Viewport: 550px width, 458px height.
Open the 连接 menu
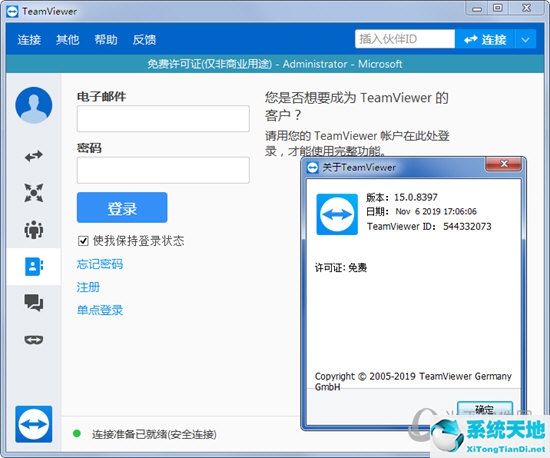pyautogui.click(x=29, y=40)
